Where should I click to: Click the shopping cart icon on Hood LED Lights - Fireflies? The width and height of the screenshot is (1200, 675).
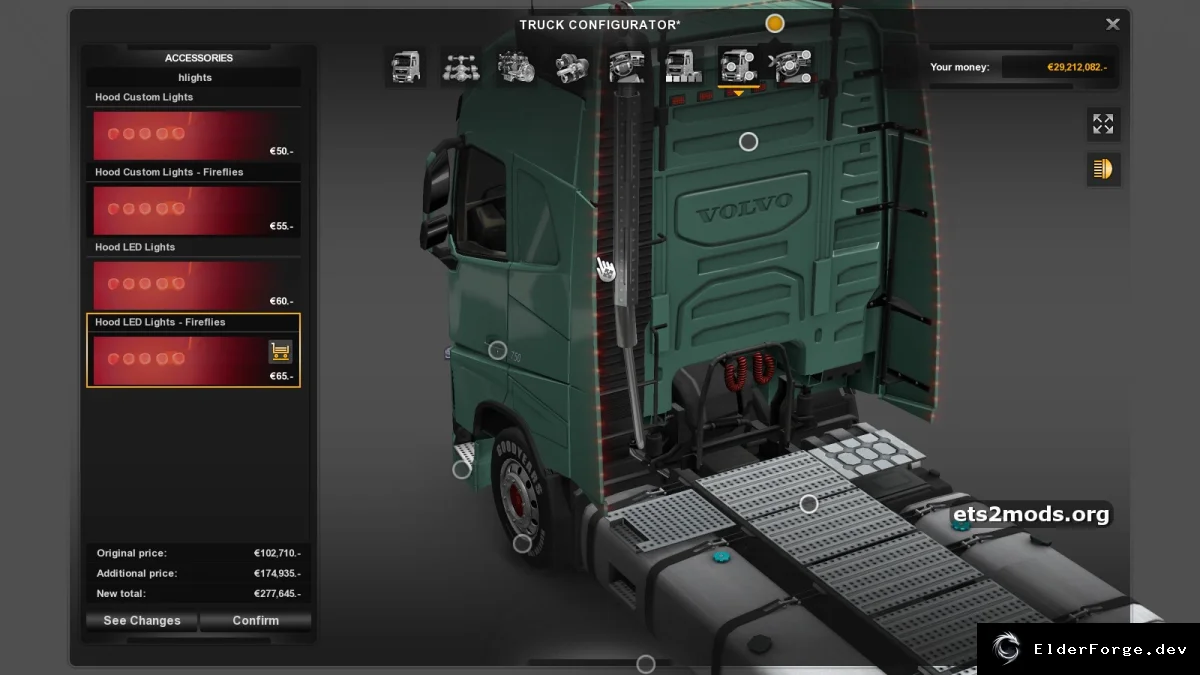[x=280, y=352]
